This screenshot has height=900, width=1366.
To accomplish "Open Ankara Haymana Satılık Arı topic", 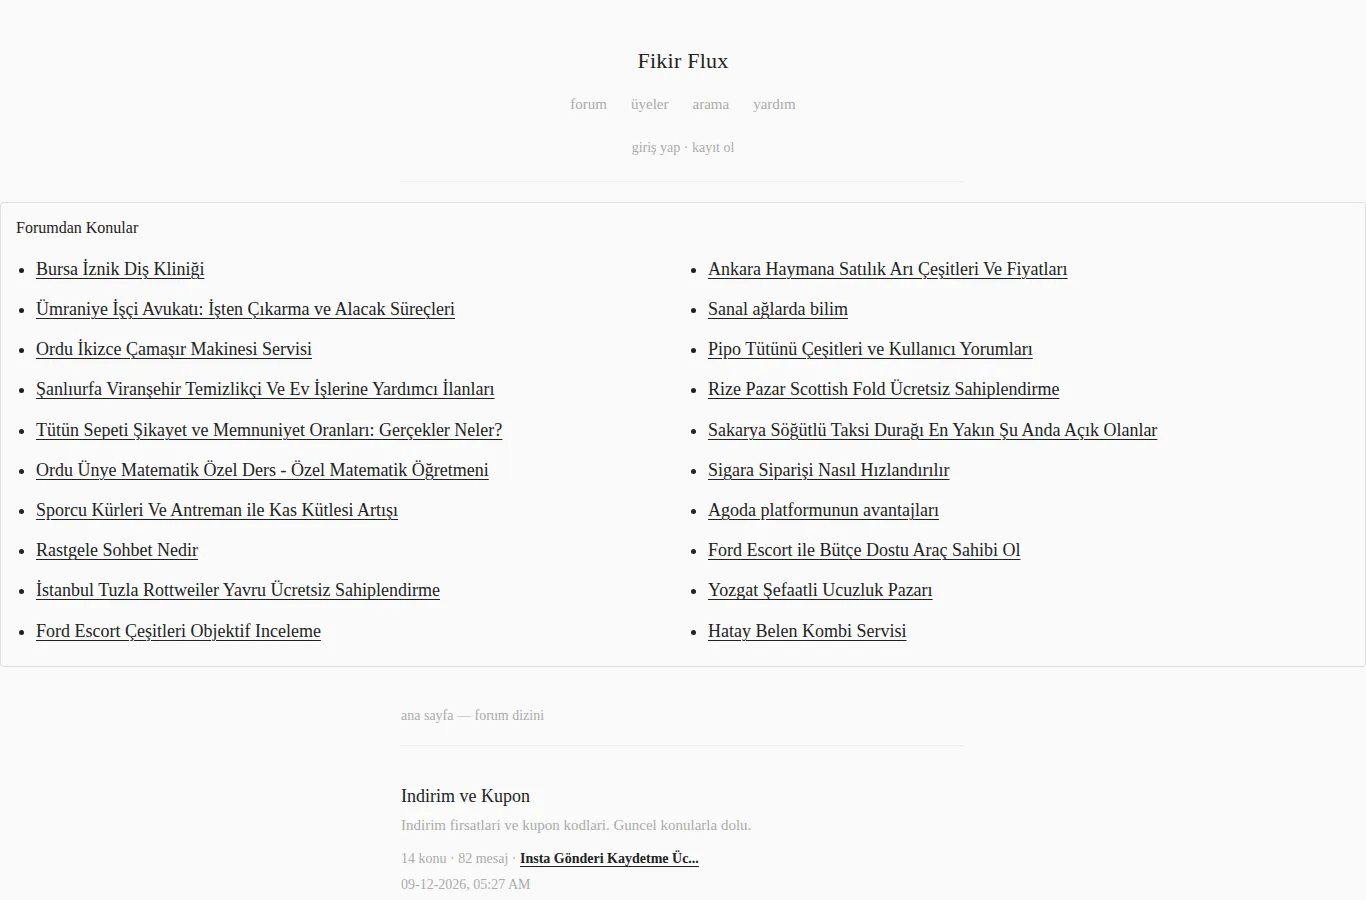I will tap(887, 269).
